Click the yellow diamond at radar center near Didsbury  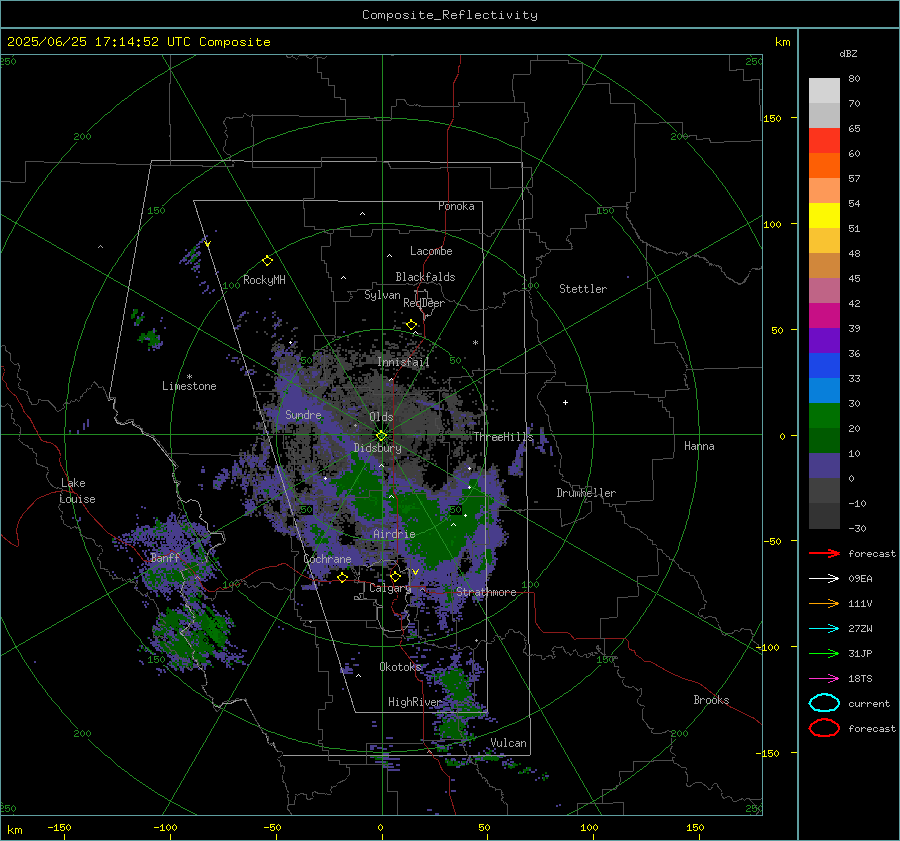(x=381, y=436)
